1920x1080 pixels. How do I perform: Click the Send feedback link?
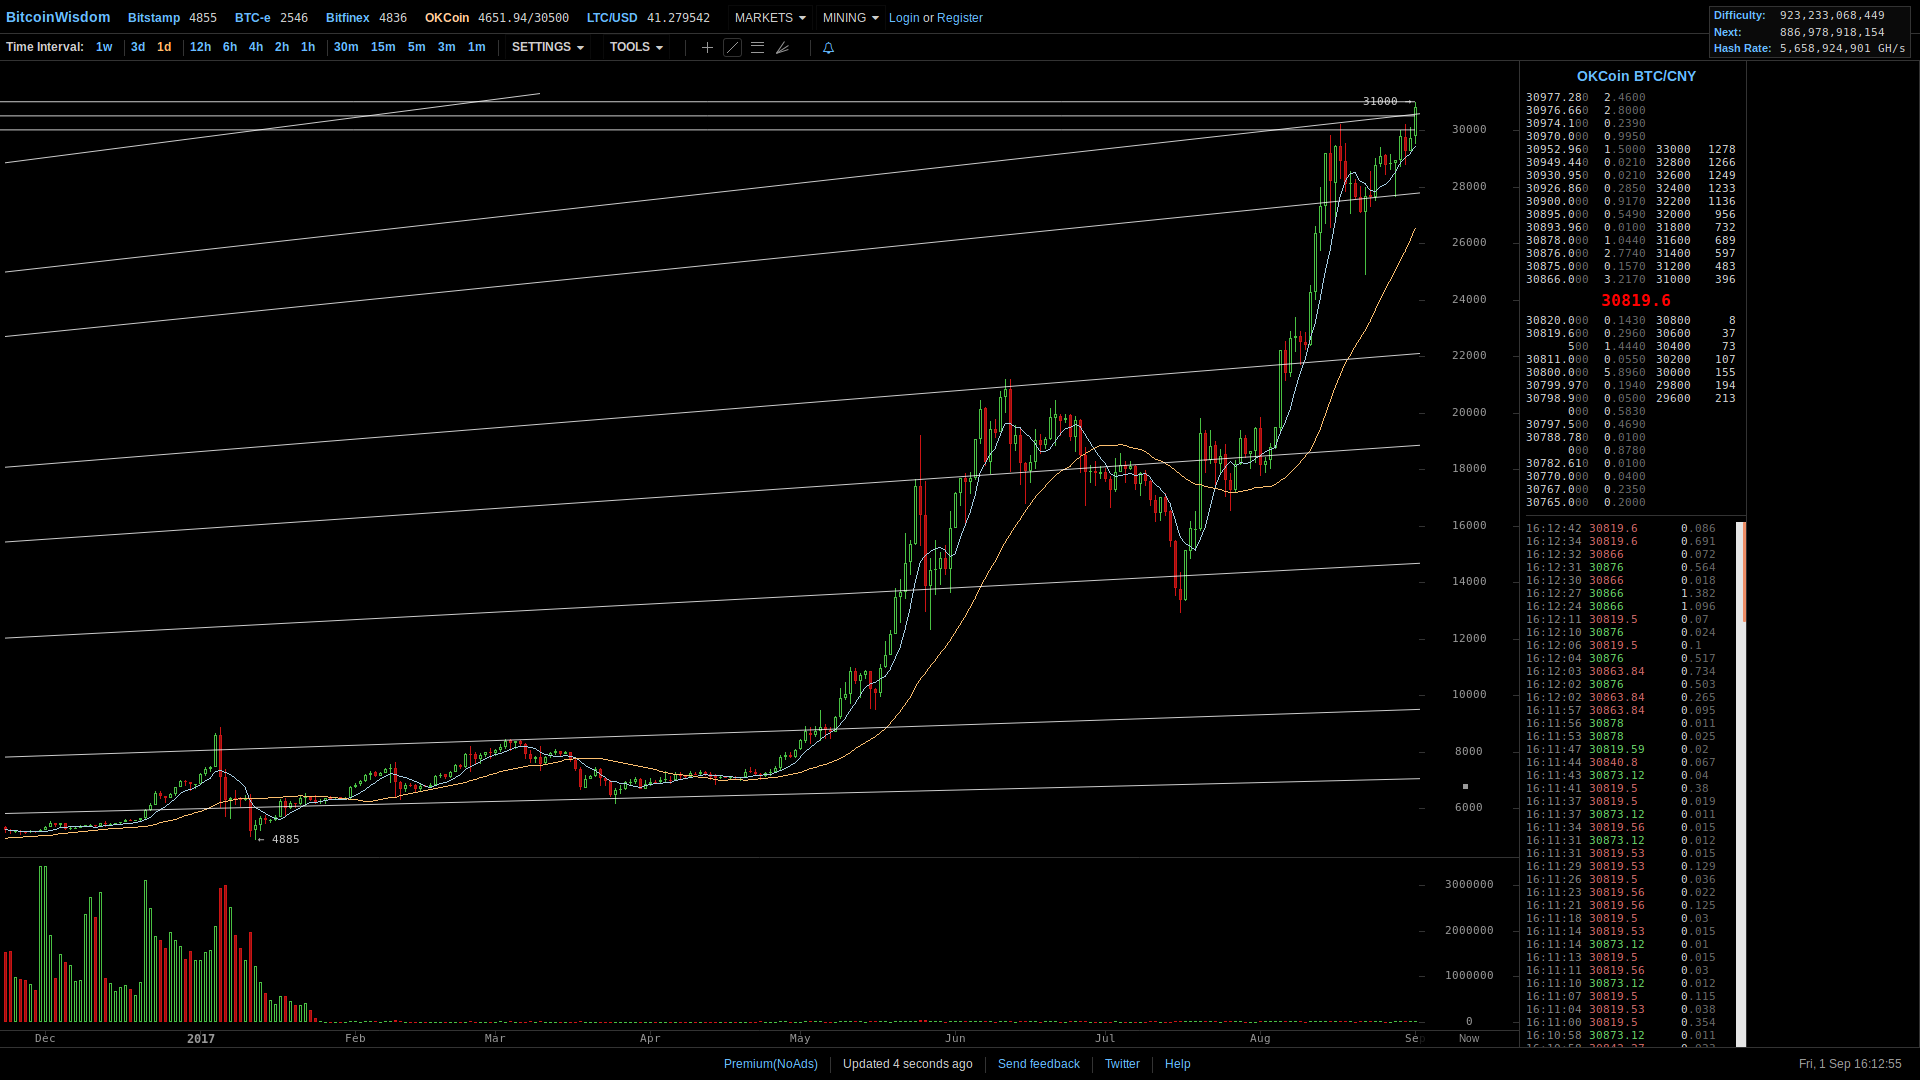[1038, 1063]
